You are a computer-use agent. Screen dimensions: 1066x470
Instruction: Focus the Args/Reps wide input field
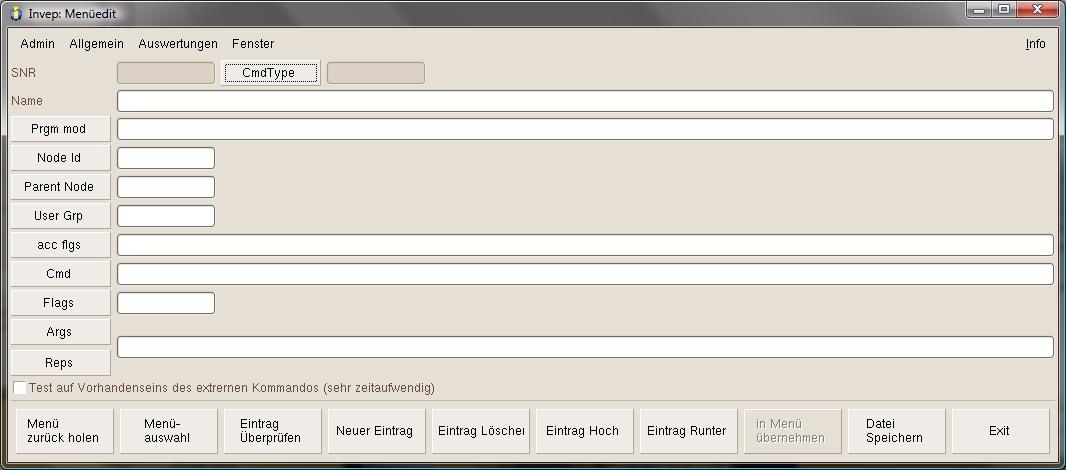point(585,347)
